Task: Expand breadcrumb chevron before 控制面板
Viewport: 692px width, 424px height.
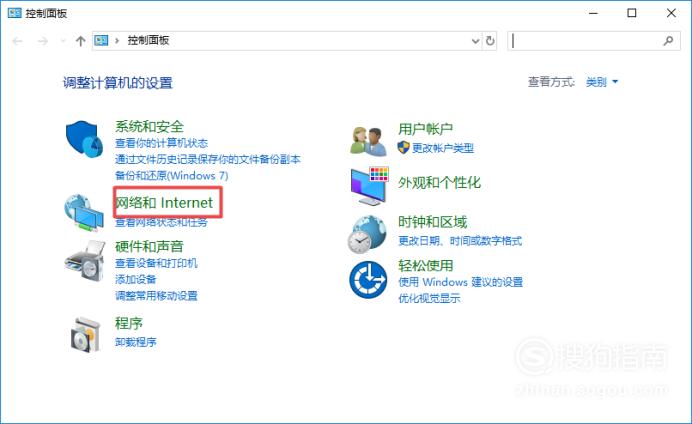Action: [x=117, y=41]
